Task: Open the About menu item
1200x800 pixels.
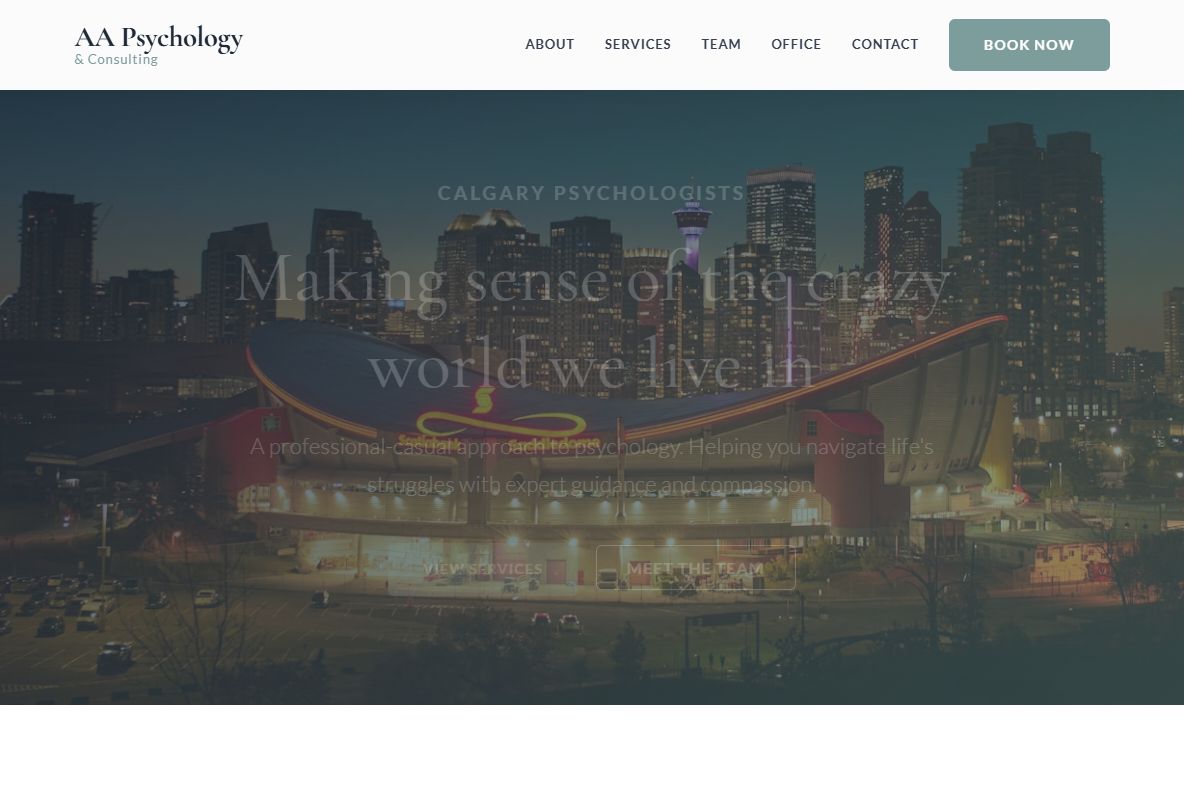Action: click(x=550, y=44)
